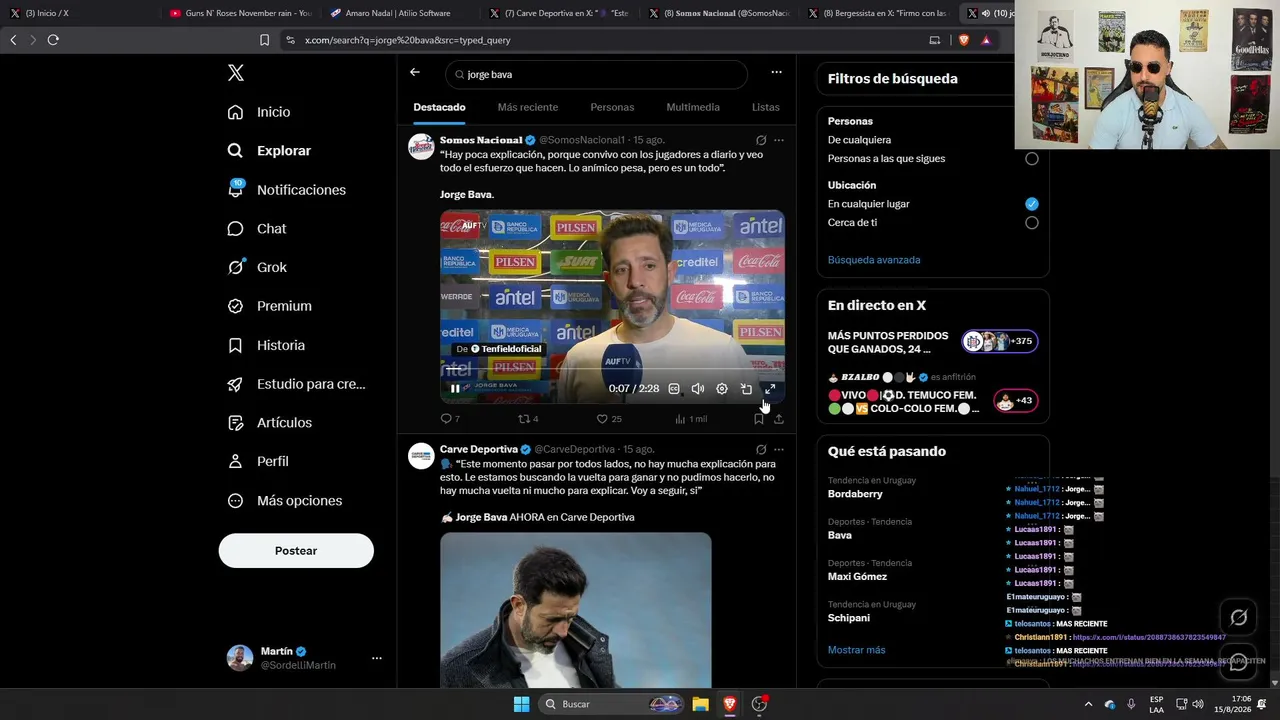Open Grok in the sidebar
Viewport: 1280px width, 720px height.
(x=256, y=267)
